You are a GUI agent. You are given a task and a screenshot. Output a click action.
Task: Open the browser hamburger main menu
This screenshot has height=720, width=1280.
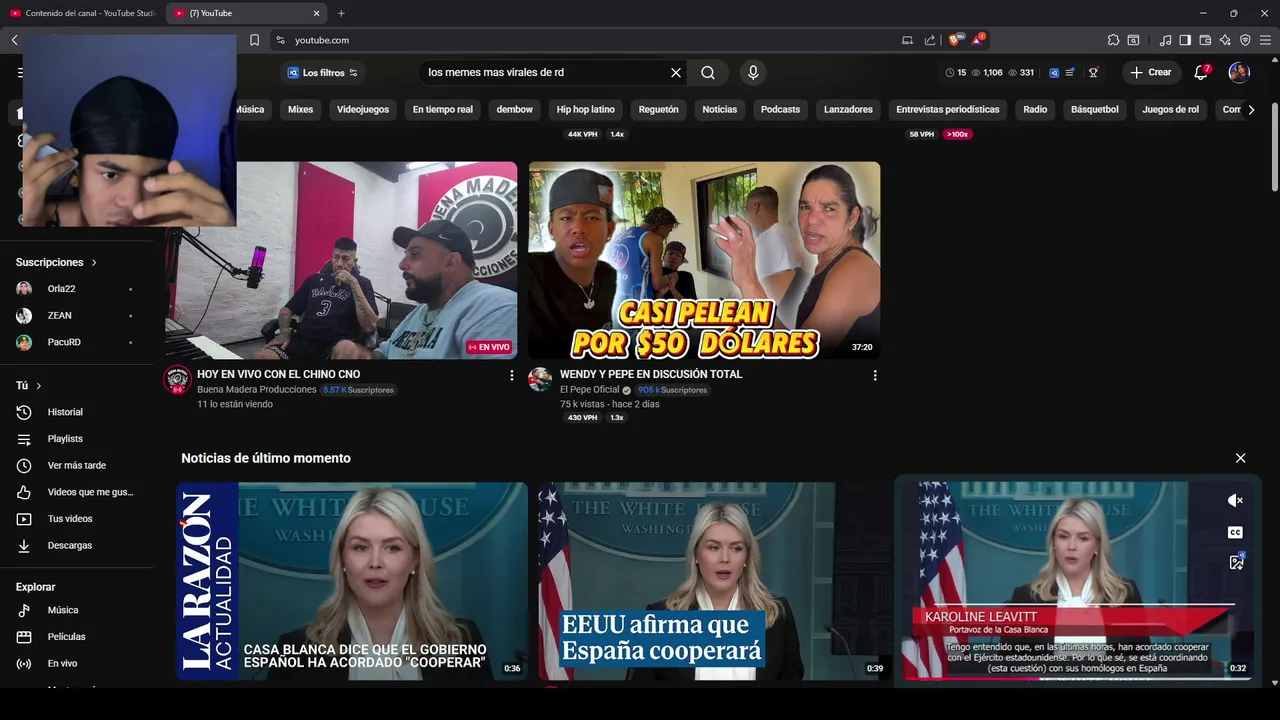tap(1265, 40)
